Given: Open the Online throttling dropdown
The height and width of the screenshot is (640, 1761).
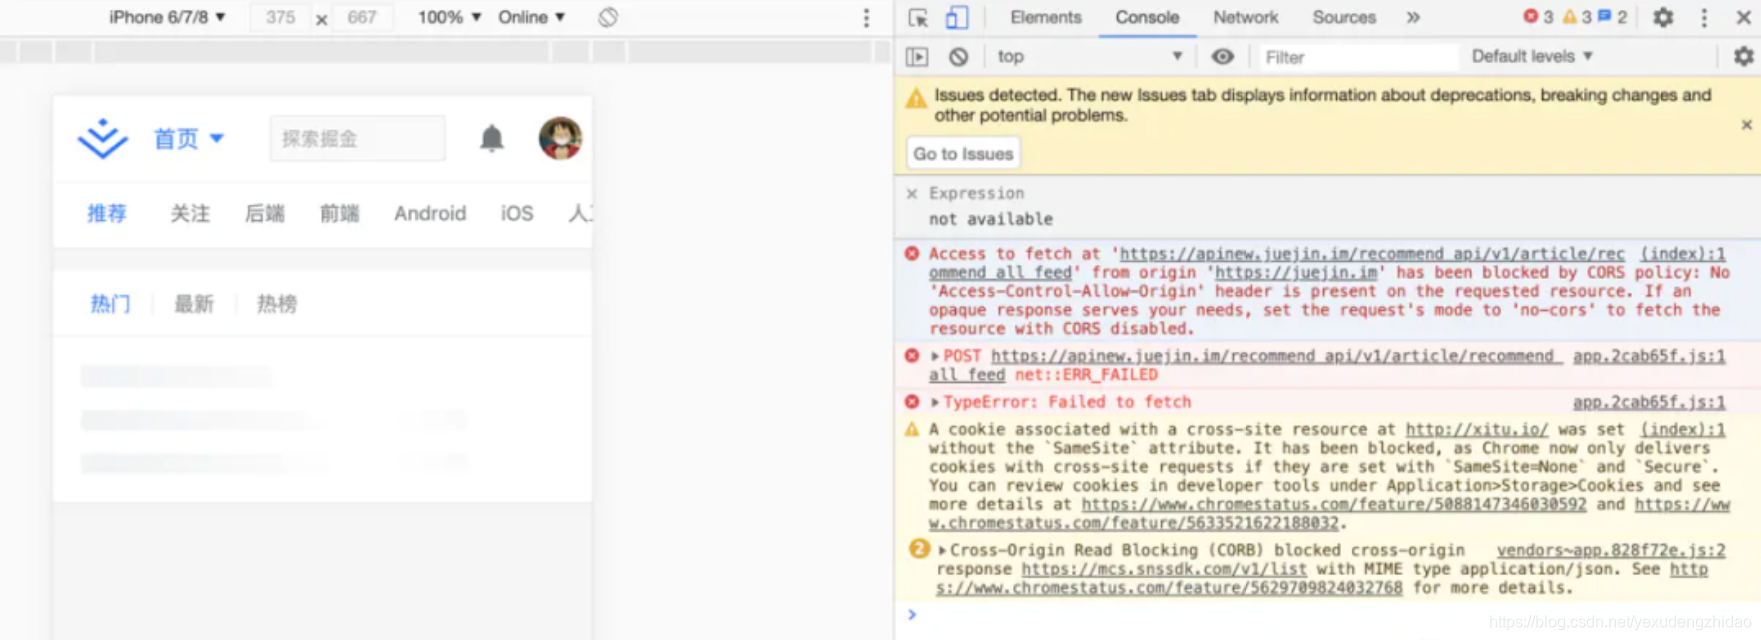Looking at the screenshot, I should (x=532, y=17).
